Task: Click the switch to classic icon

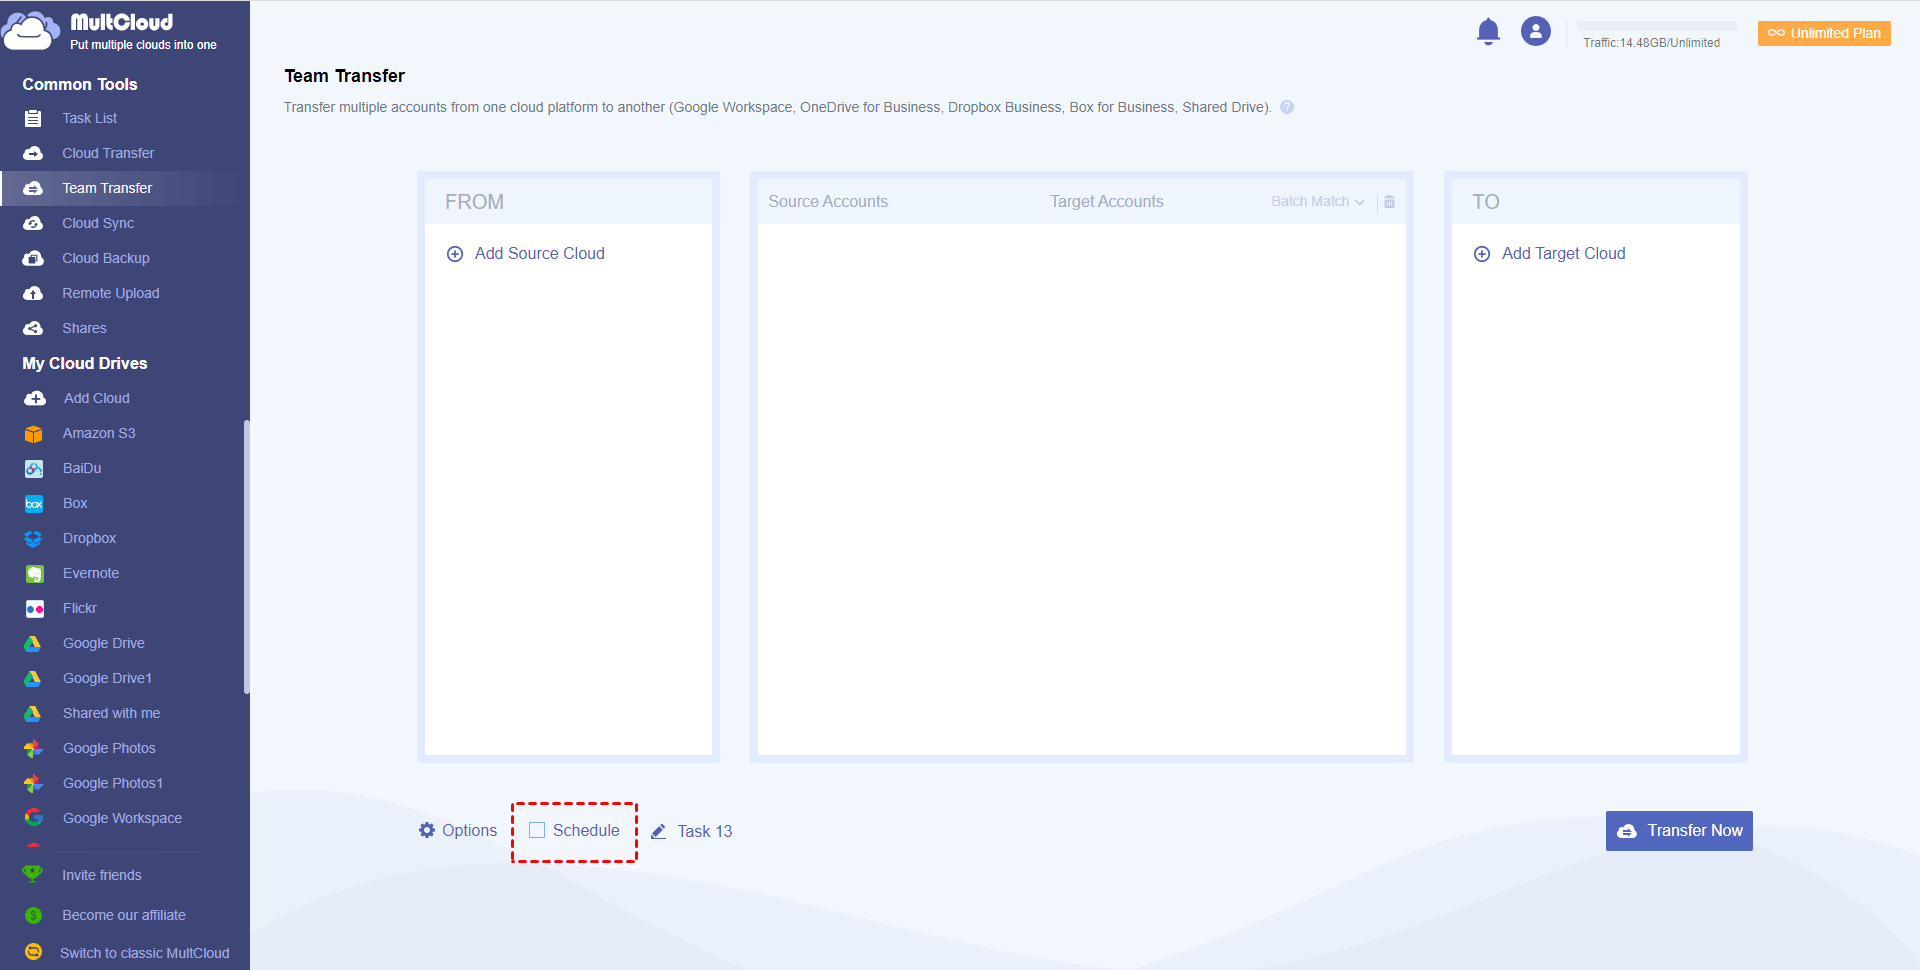Action: coord(33,952)
